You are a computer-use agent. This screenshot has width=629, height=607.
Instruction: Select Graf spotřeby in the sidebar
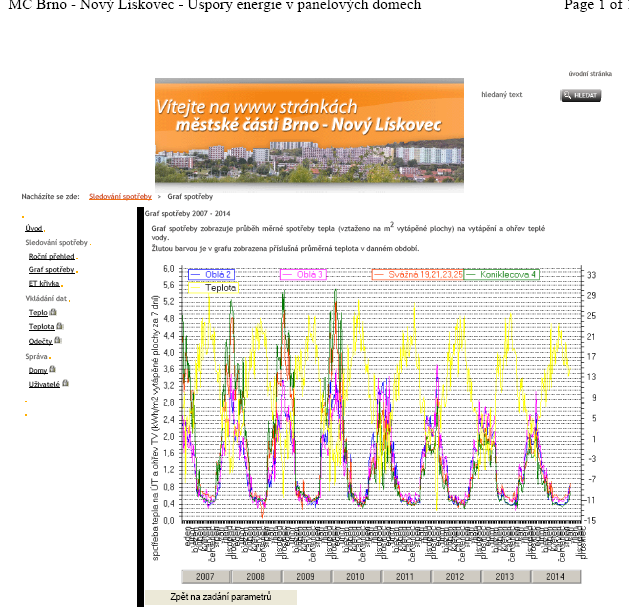[x=52, y=270]
